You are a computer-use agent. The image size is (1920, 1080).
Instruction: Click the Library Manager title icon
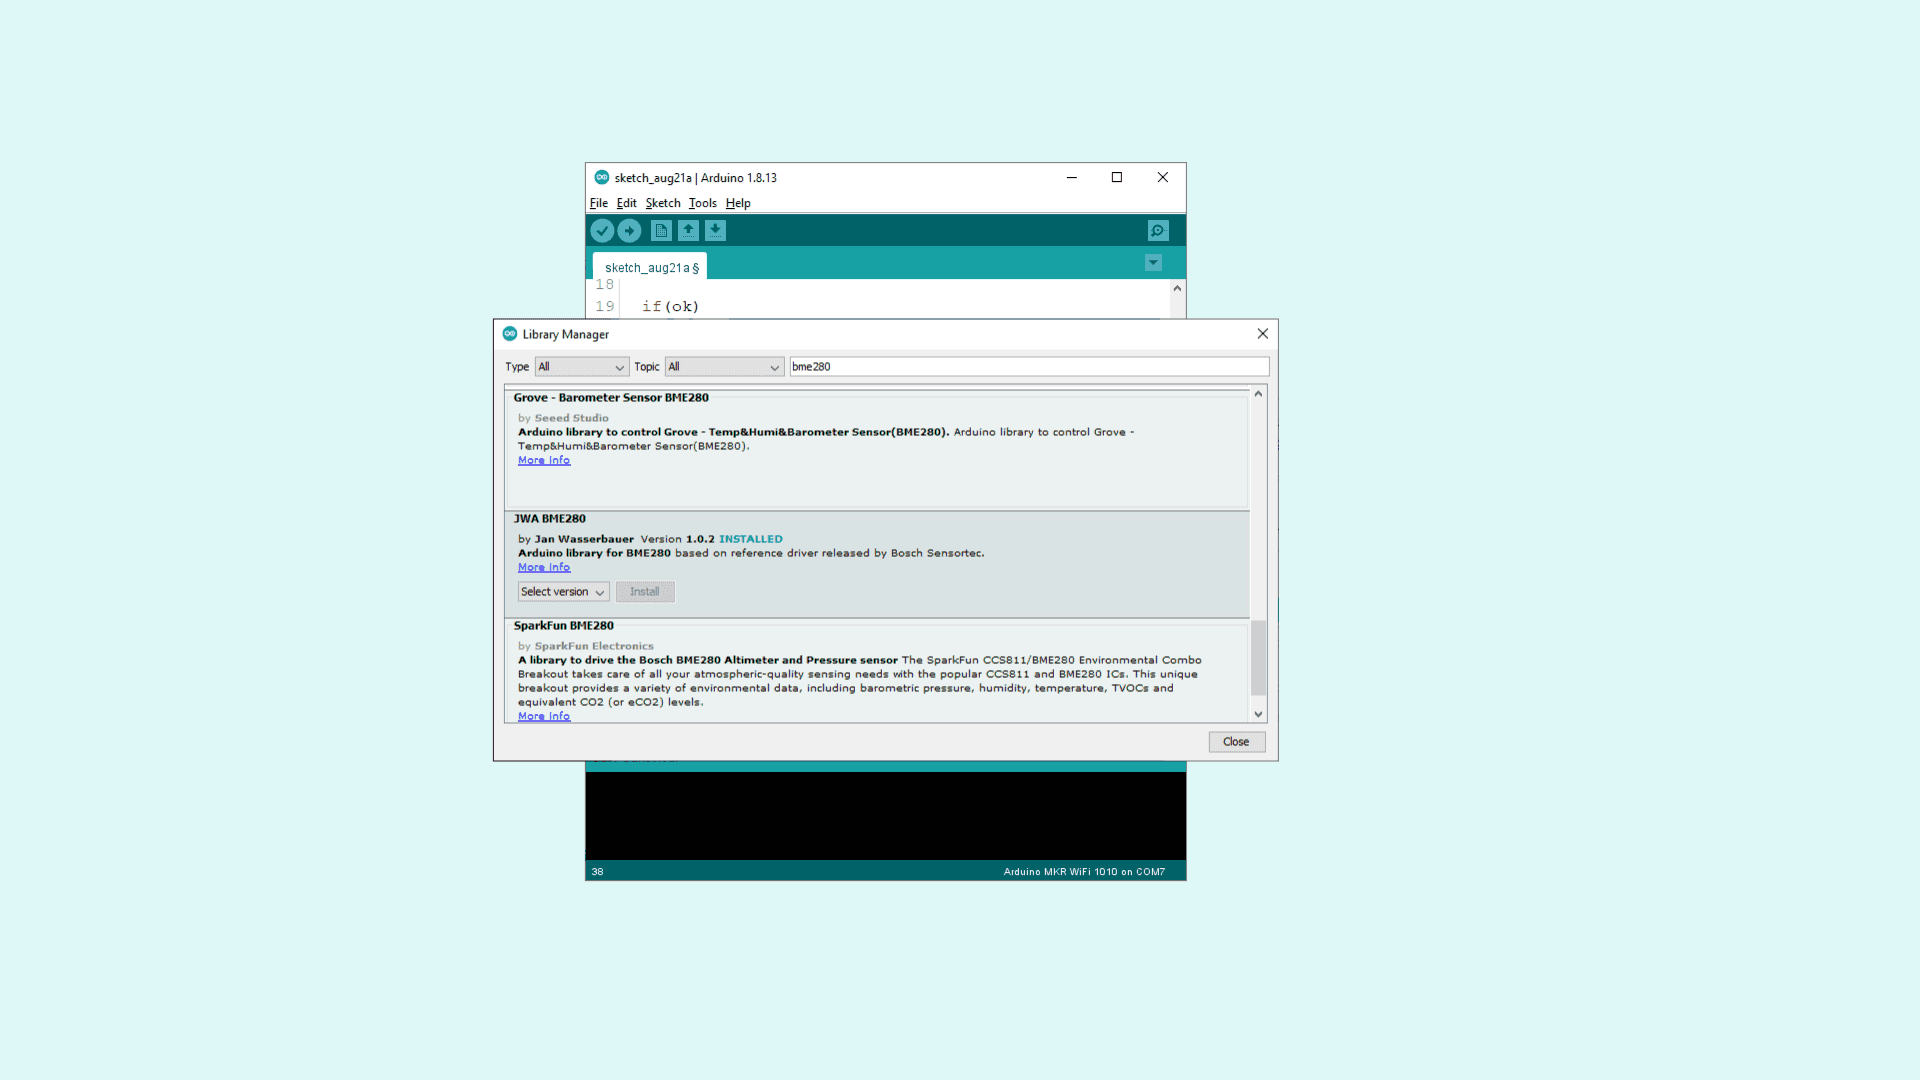click(510, 334)
